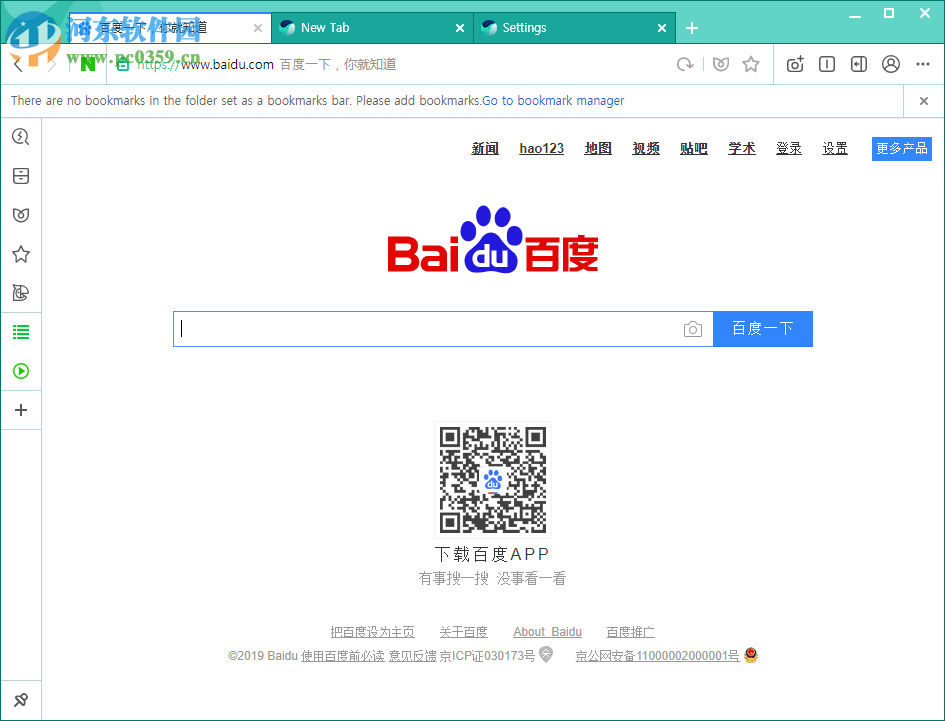The image size is (945, 721).
Task: Click the pin icon at sidebar bottom
Action: point(21,700)
